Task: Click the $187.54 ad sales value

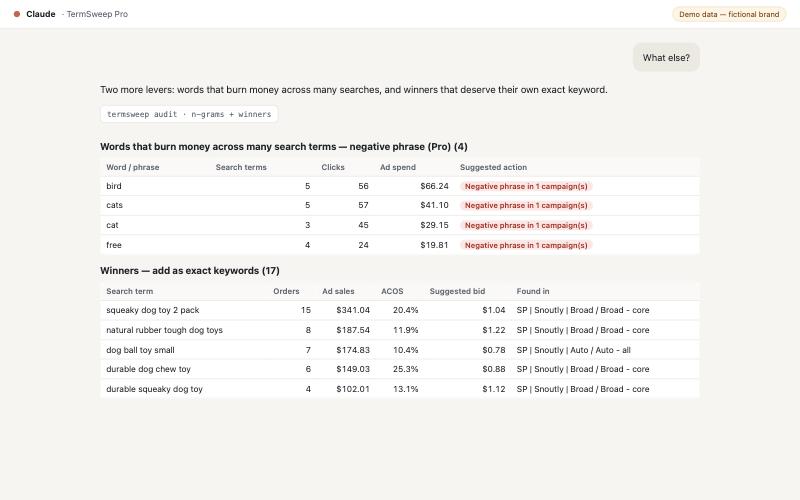Action: click(x=353, y=330)
